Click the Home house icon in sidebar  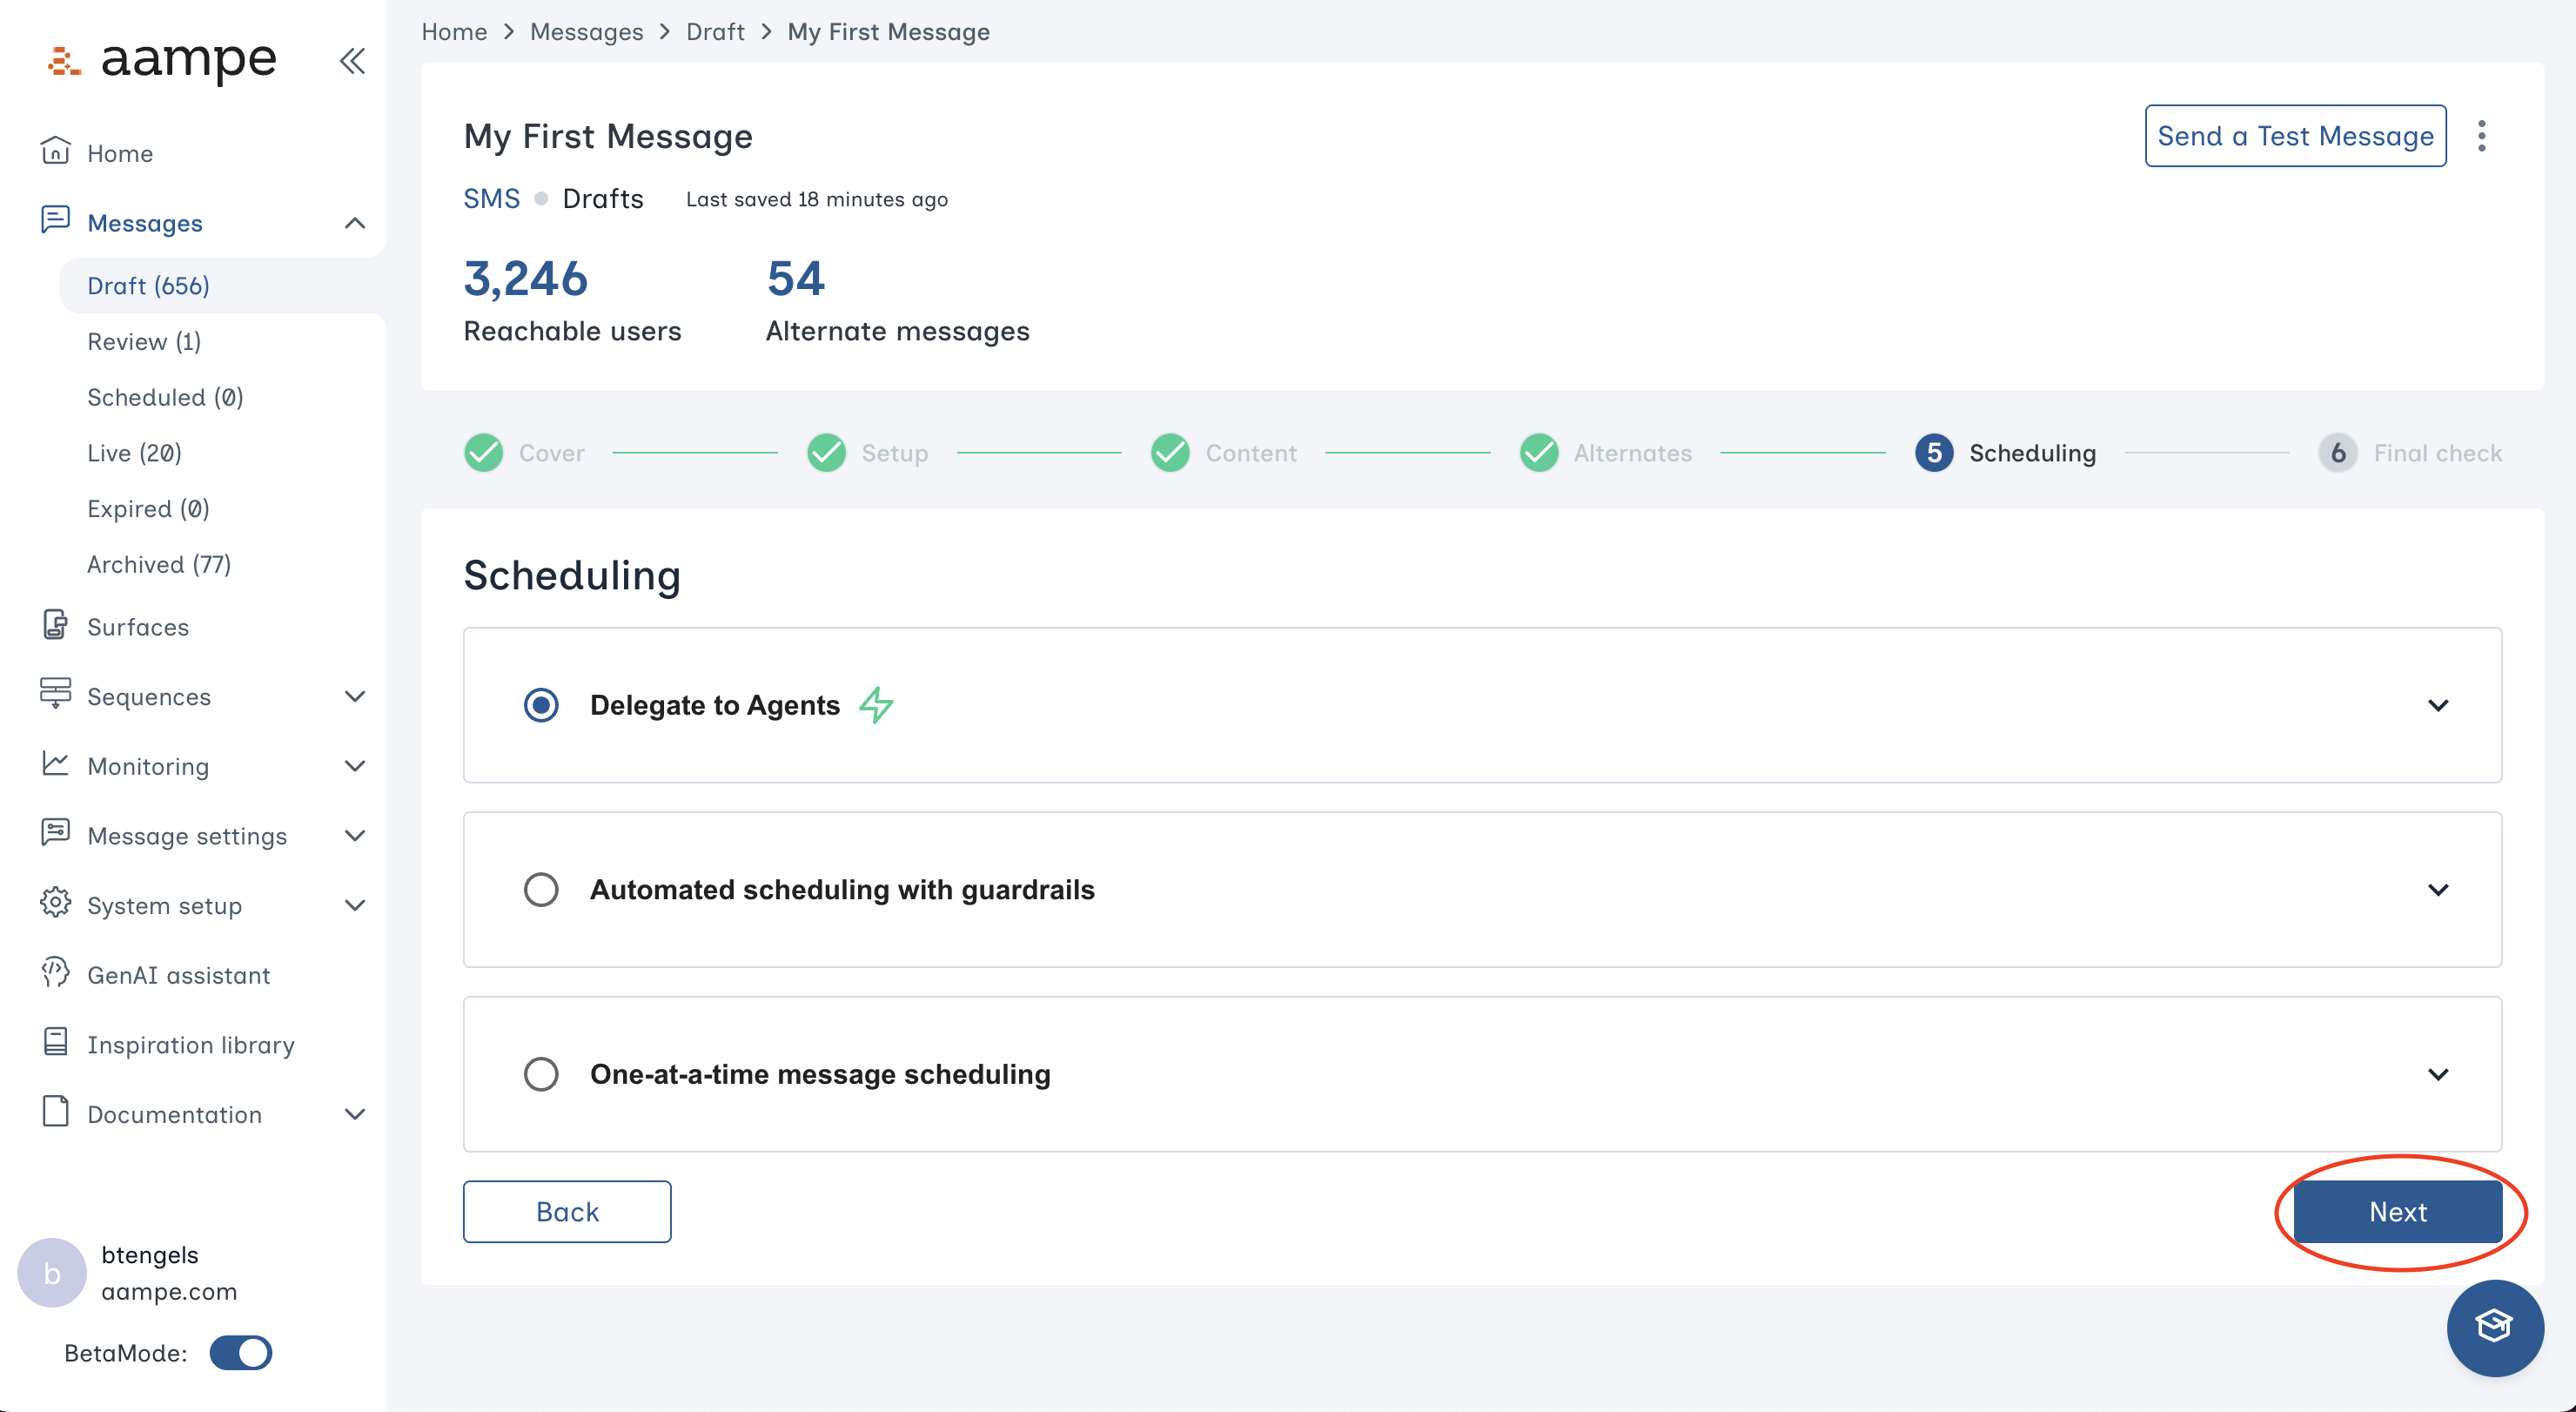pos(55,152)
